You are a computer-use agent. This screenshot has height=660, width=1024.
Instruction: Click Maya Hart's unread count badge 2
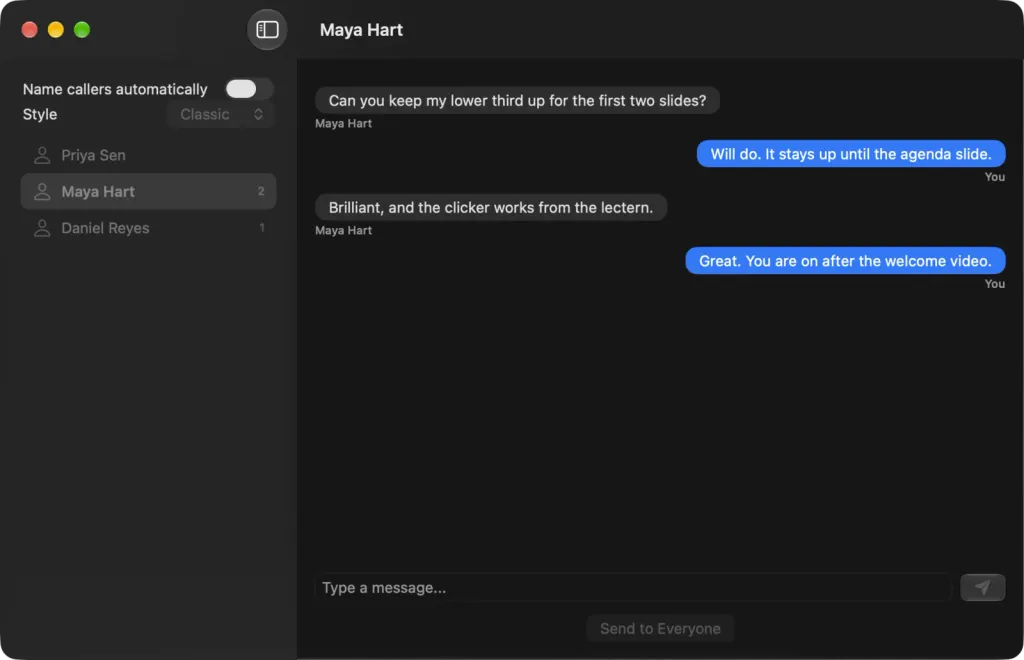(261, 191)
